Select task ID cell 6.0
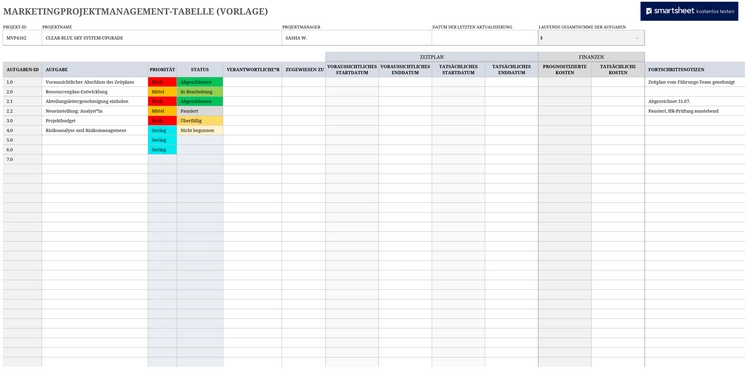This screenshot has width=747, height=370. [x=22, y=150]
